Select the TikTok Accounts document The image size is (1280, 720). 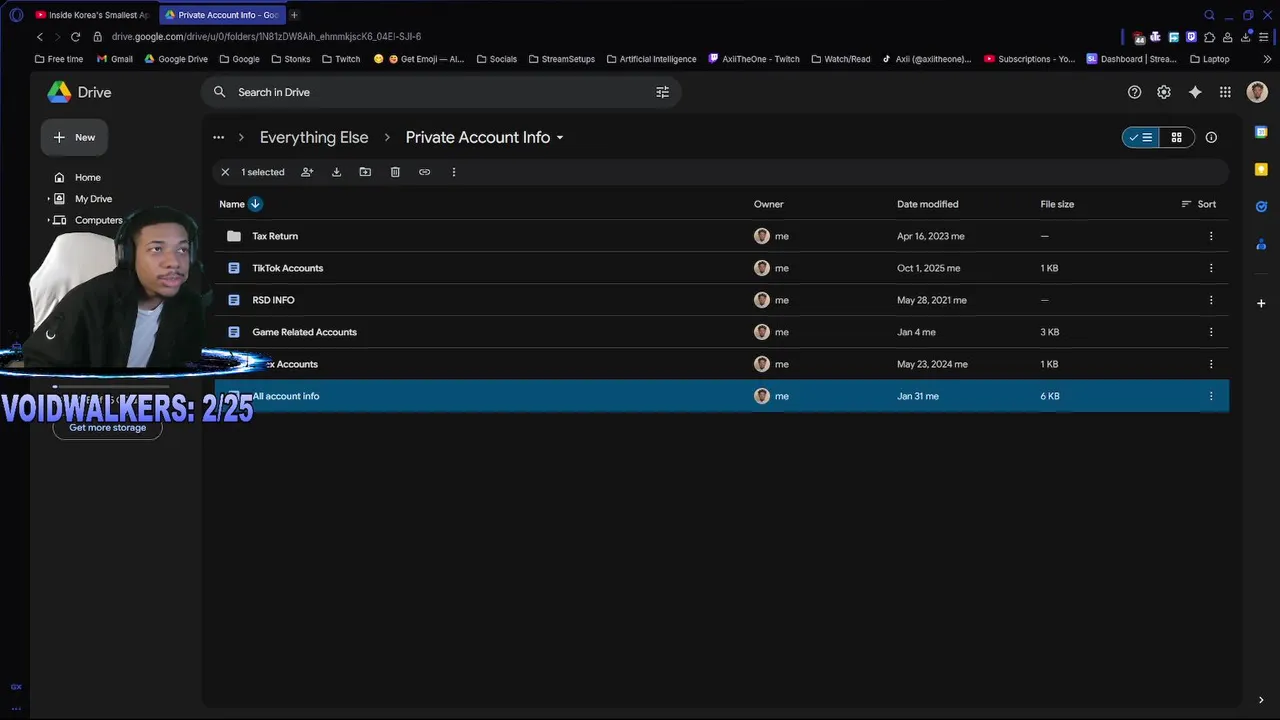click(x=721, y=268)
